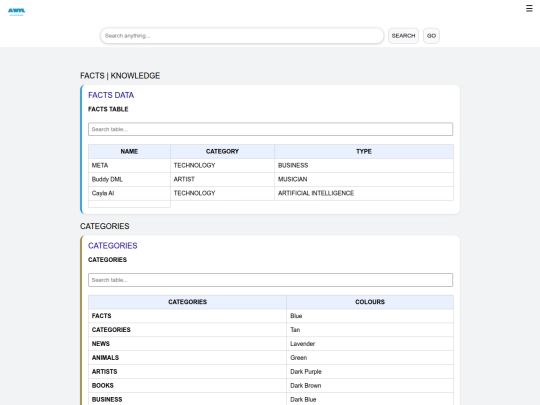Click the NAME column header
The image size is (540, 405).
click(x=129, y=152)
